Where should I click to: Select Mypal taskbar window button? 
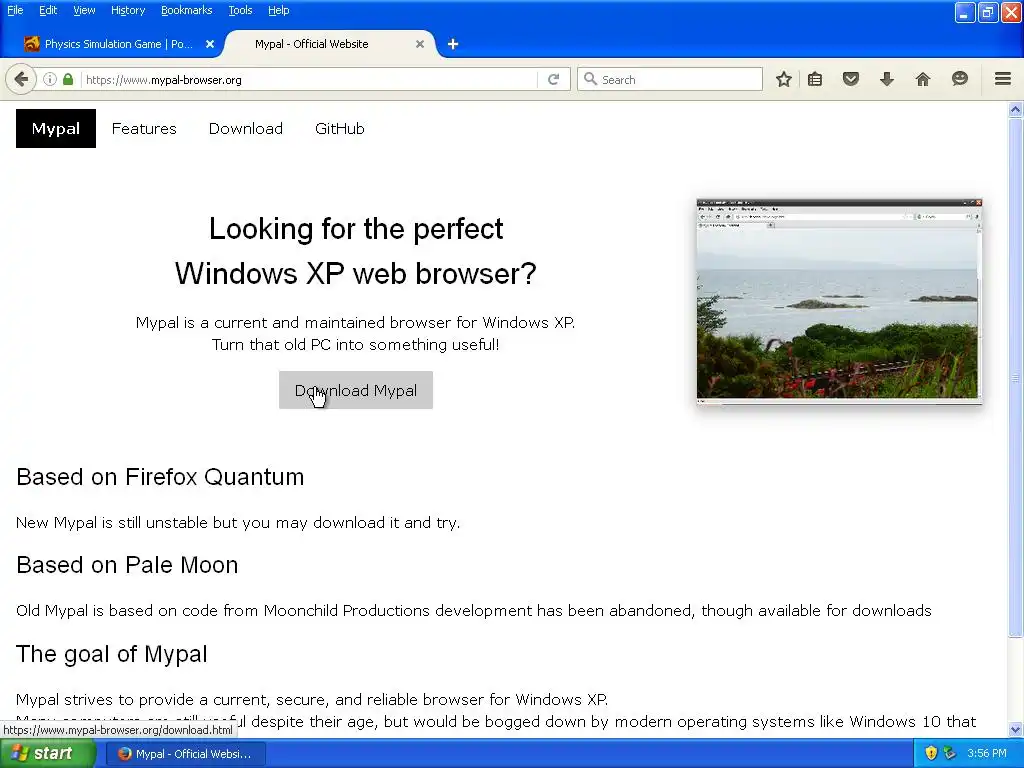point(185,754)
